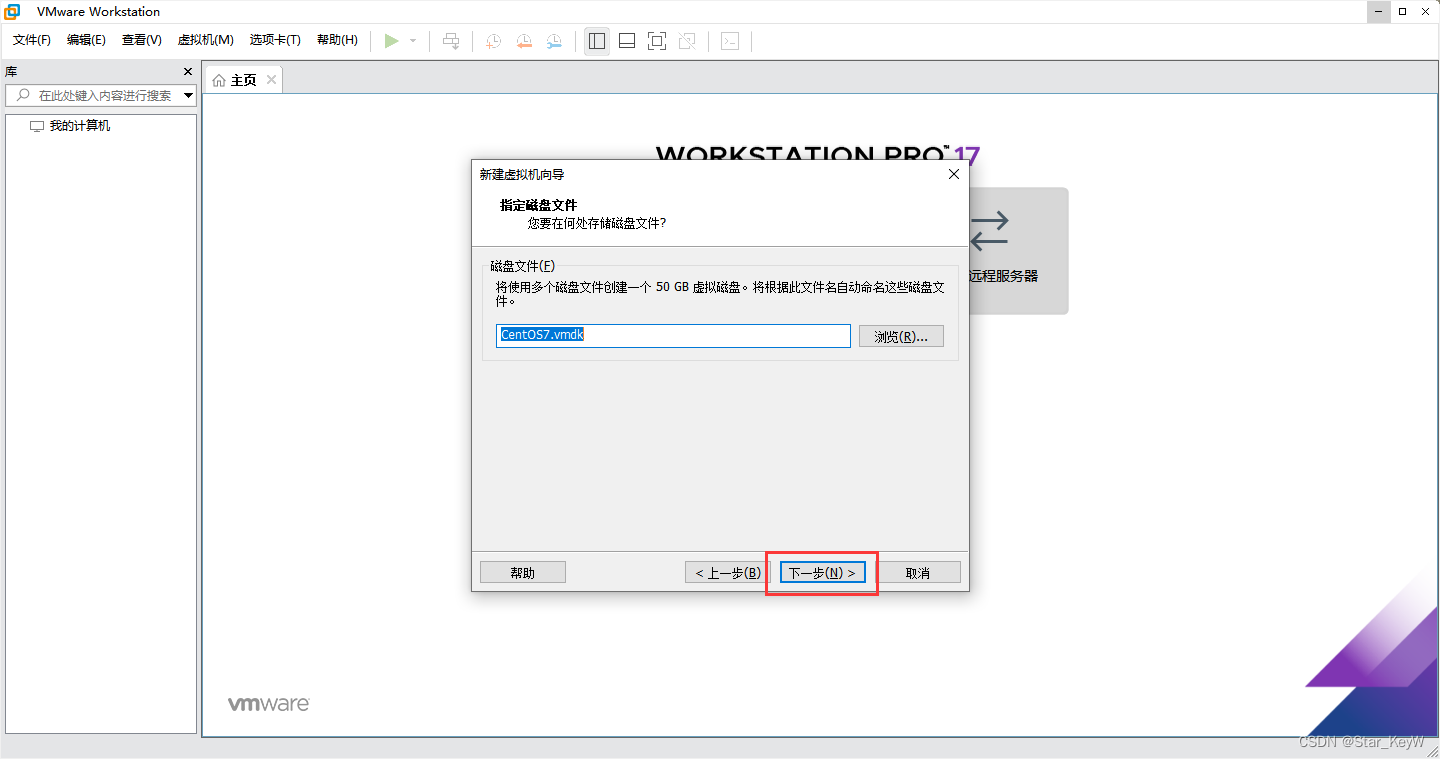Click the 下一步(N) button
This screenshot has height=759, width=1440.
[x=821, y=571]
